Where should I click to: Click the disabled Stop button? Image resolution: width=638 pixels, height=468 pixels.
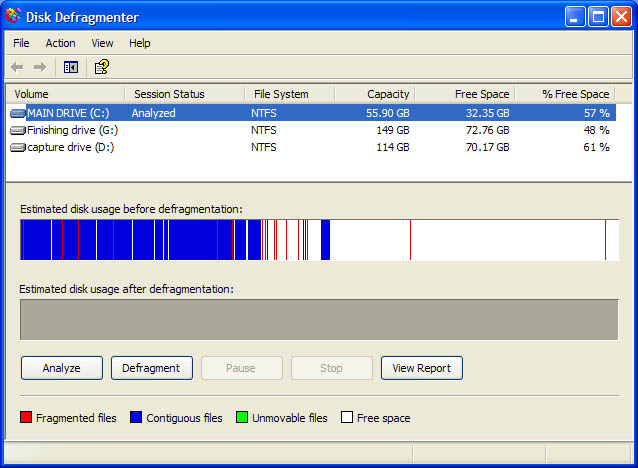click(x=332, y=368)
